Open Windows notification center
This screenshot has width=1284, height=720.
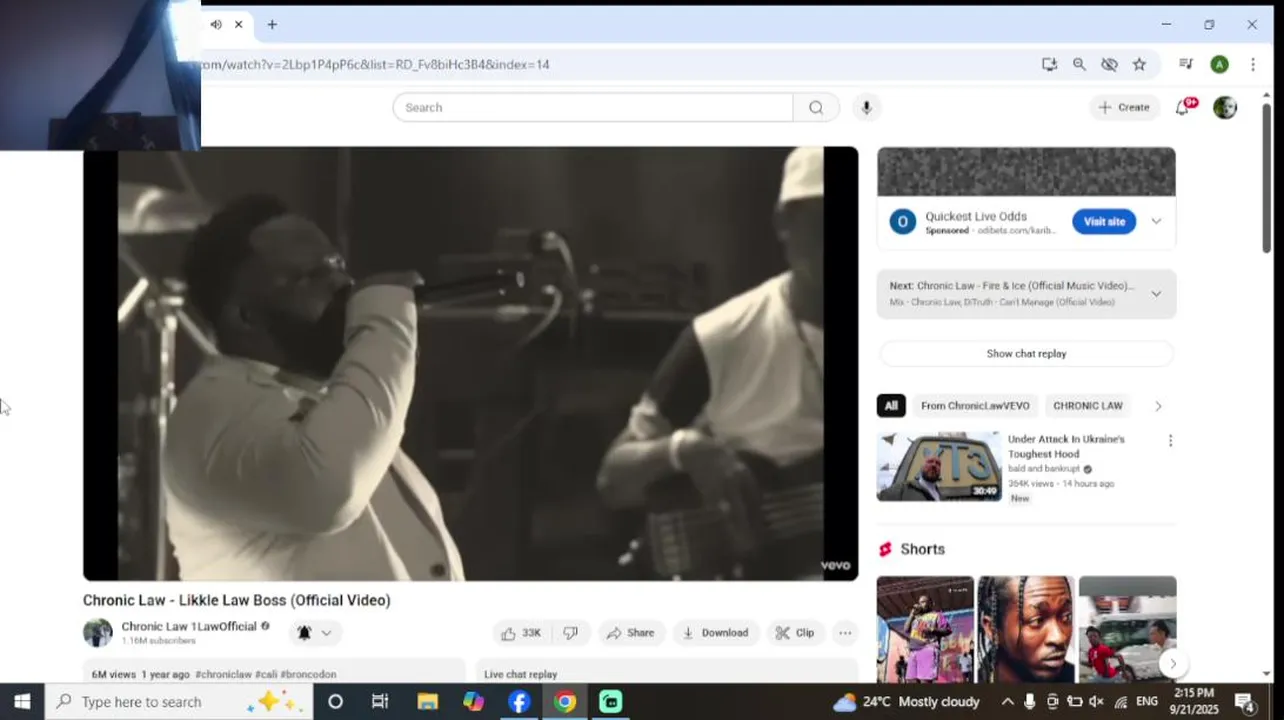point(1246,701)
